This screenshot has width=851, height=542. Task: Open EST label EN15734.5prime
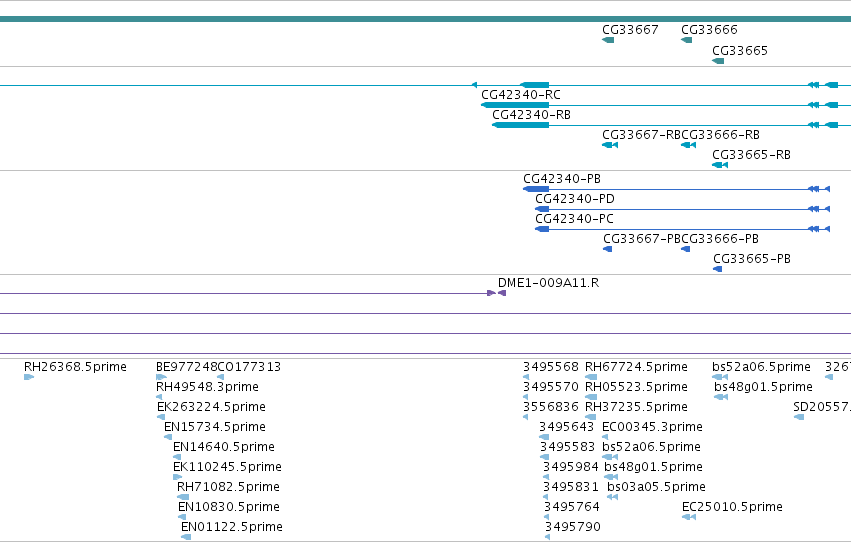click(x=214, y=428)
